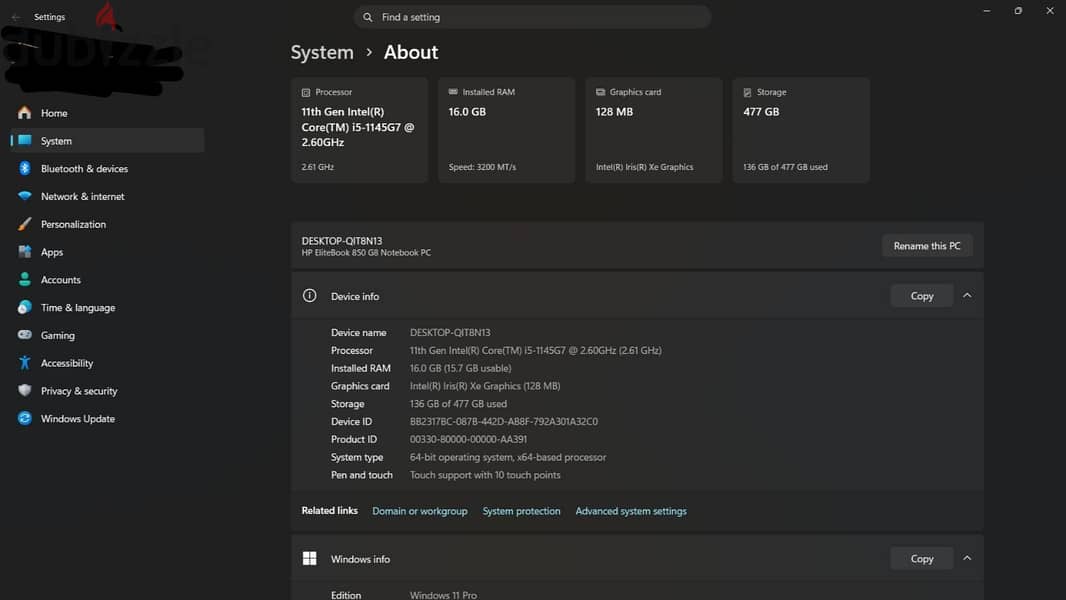
Task: Open the Home settings page
Action: pyautogui.click(x=107, y=113)
